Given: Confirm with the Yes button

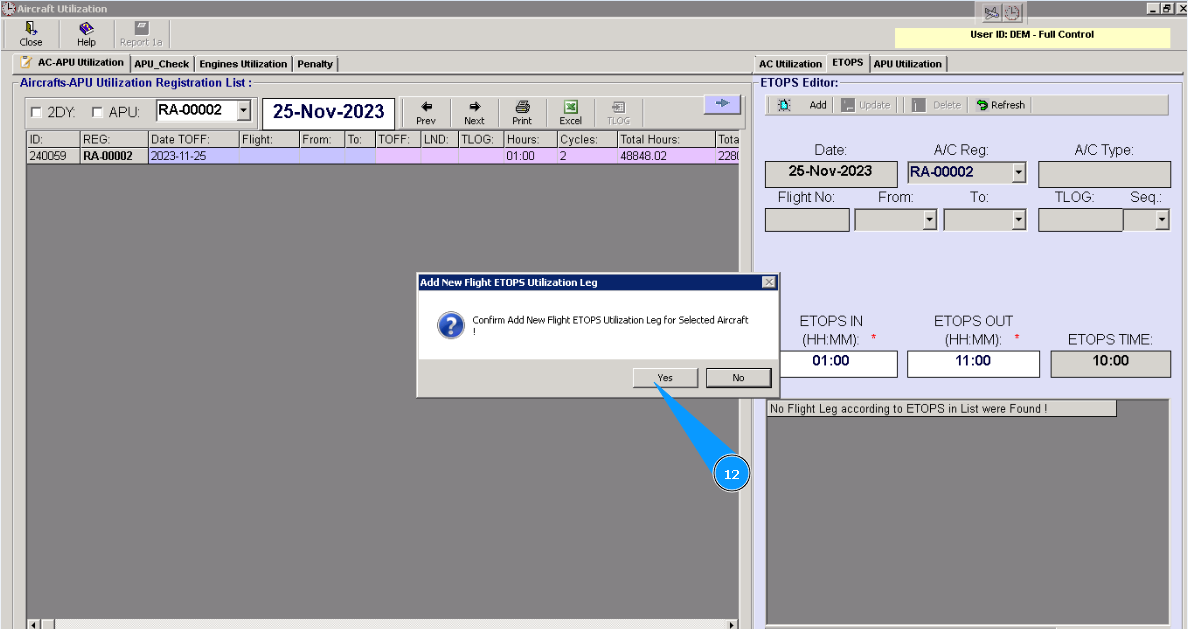Looking at the screenshot, I should point(665,378).
